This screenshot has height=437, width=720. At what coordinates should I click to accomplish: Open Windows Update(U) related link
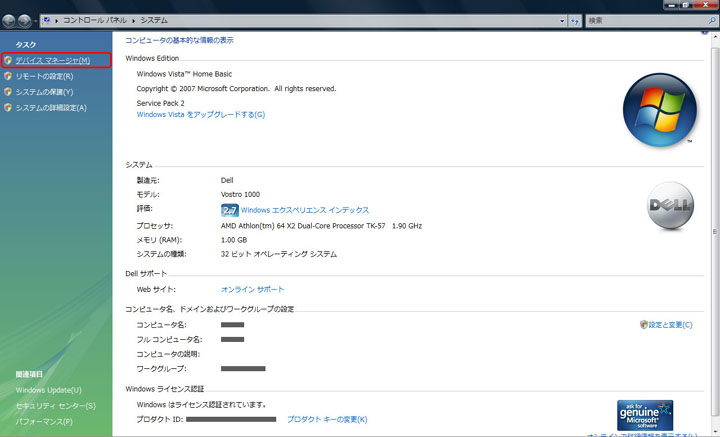pos(48,390)
